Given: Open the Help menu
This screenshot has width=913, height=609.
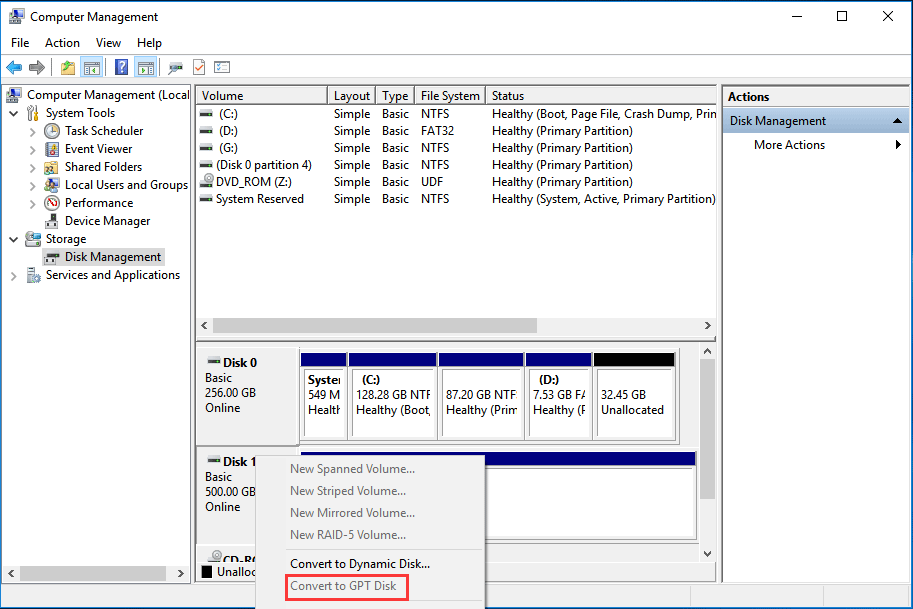Looking at the screenshot, I should [149, 43].
